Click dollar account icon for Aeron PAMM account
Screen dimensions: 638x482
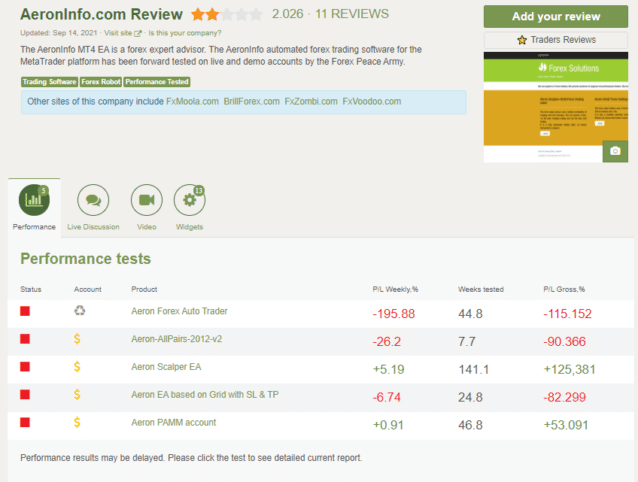(77, 422)
